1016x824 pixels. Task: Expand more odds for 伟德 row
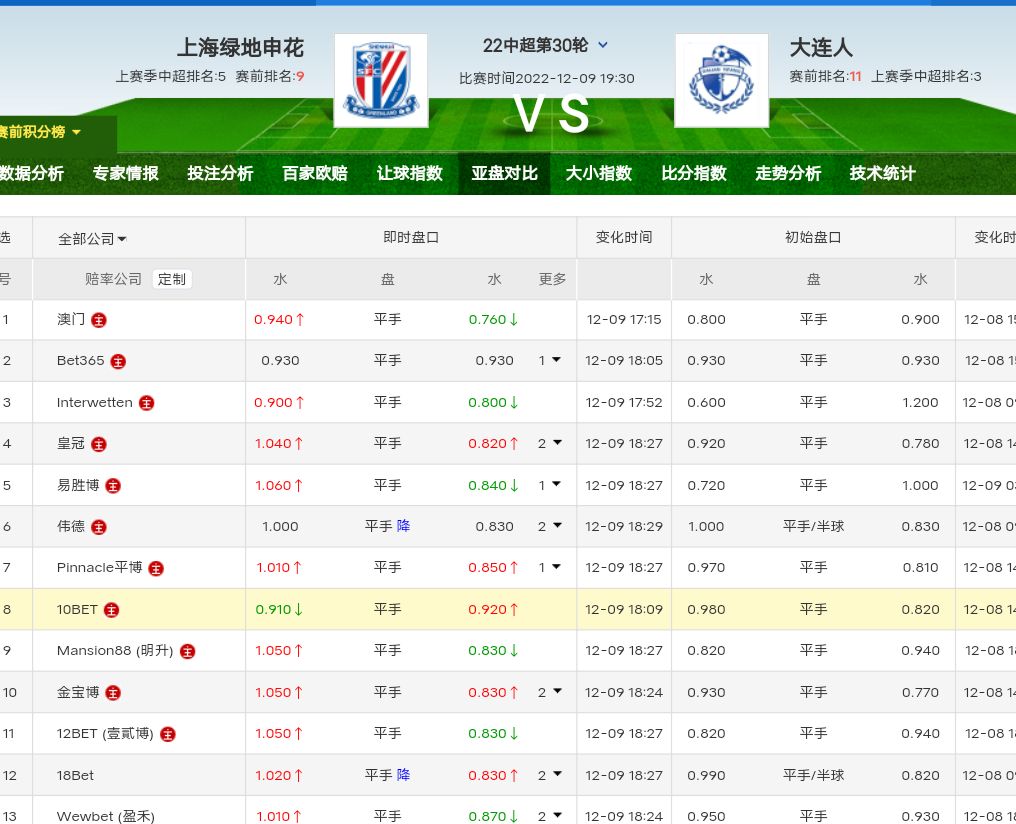550,526
